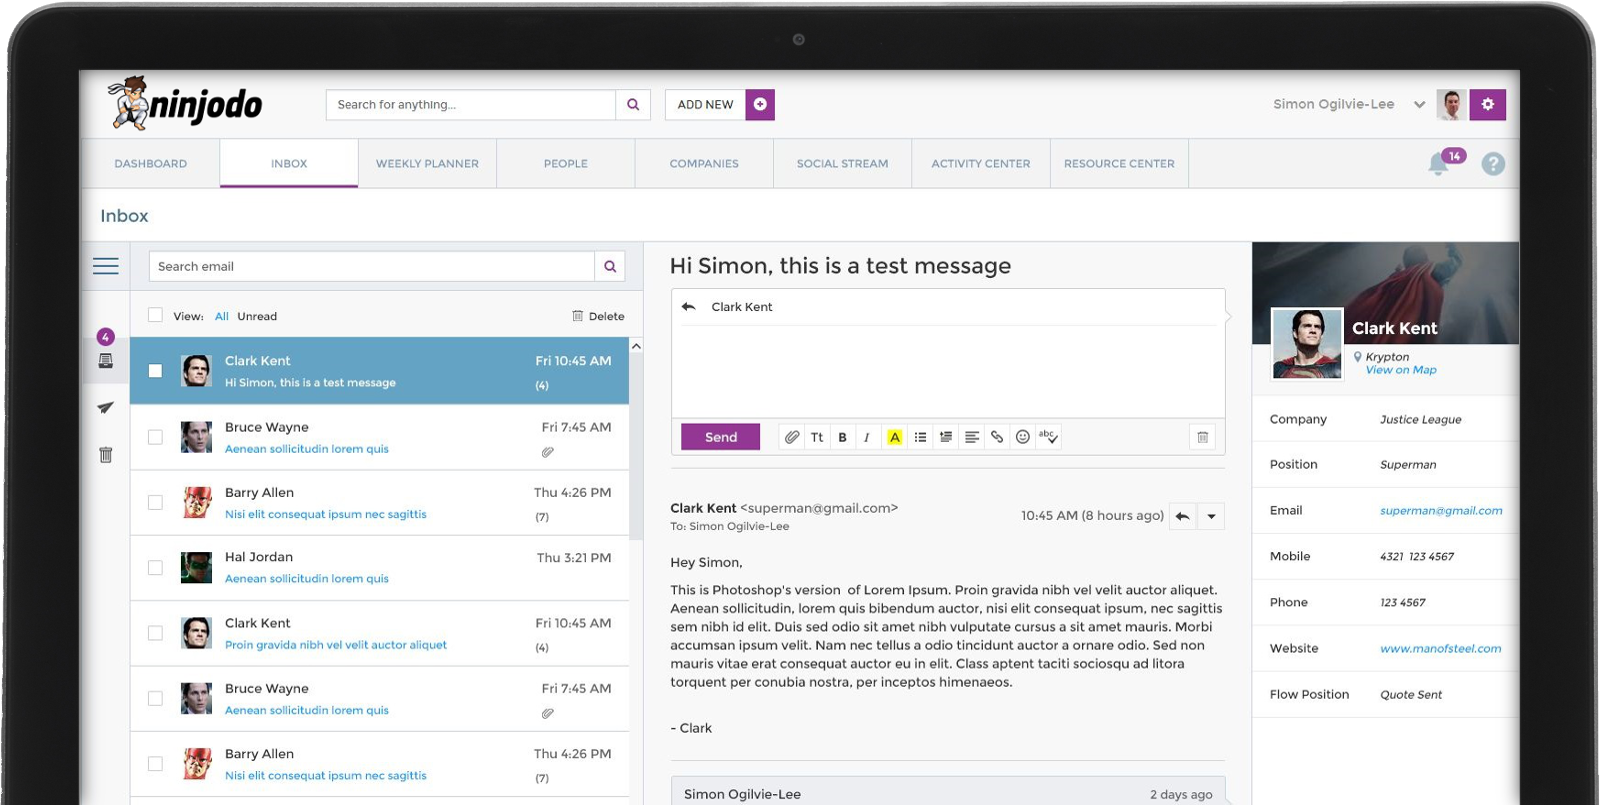Viewport: 1600px width, 805px height.
Task: Open the message options dropdown arrow
Action: [x=1211, y=516]
